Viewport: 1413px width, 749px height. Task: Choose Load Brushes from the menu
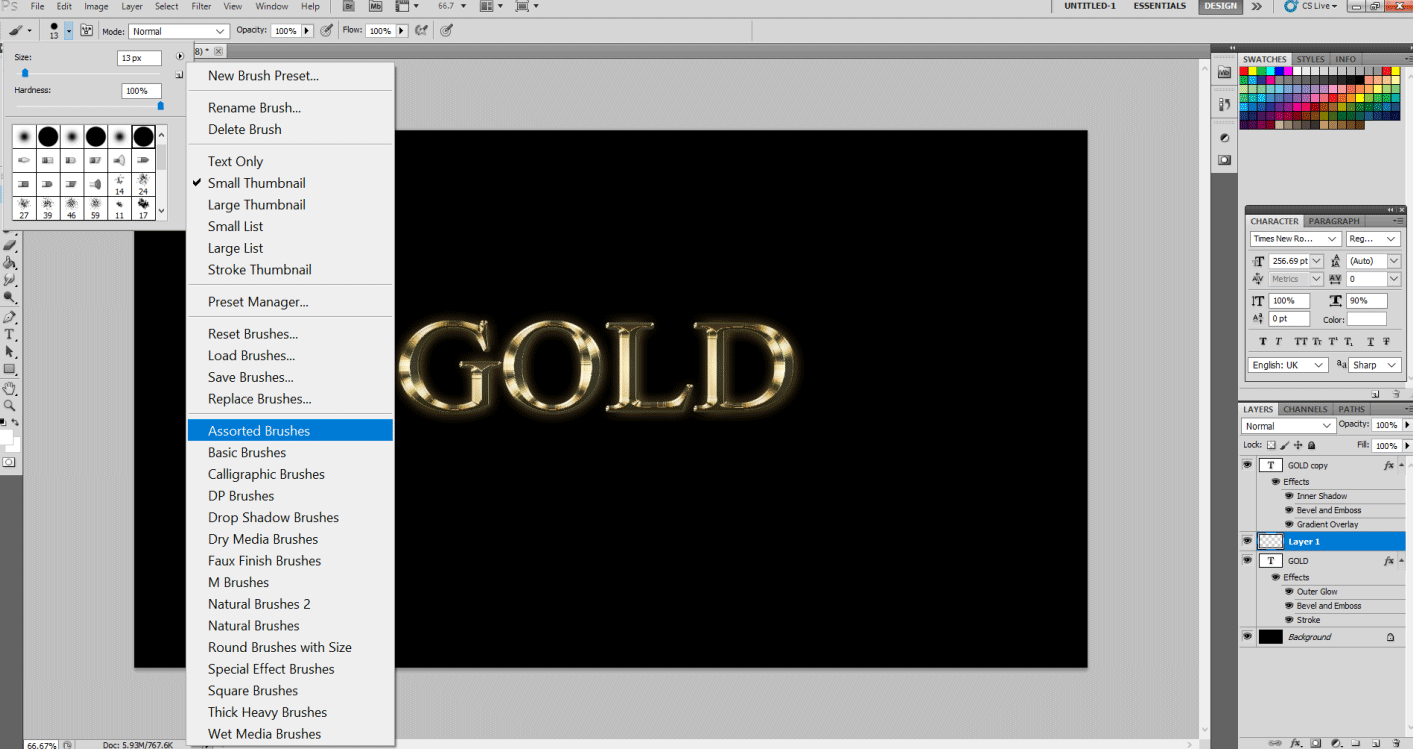251,355
